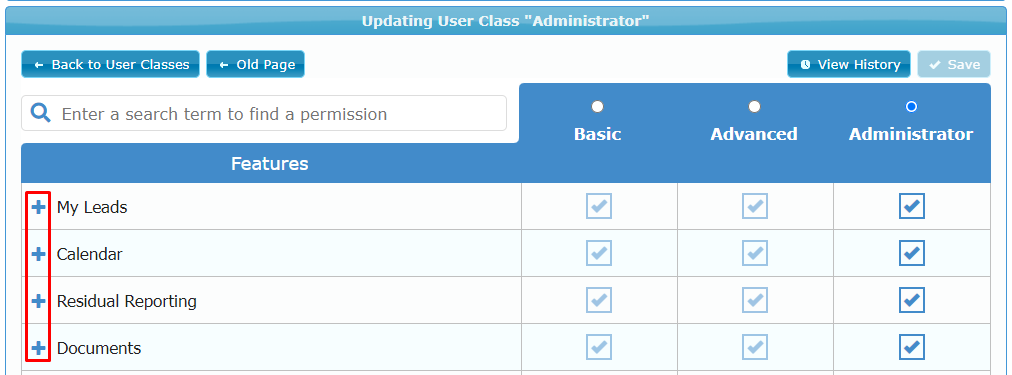Expand the My Leads plus icon
The width and height of the screenshot is (1012, 375).
click(39, 207)
